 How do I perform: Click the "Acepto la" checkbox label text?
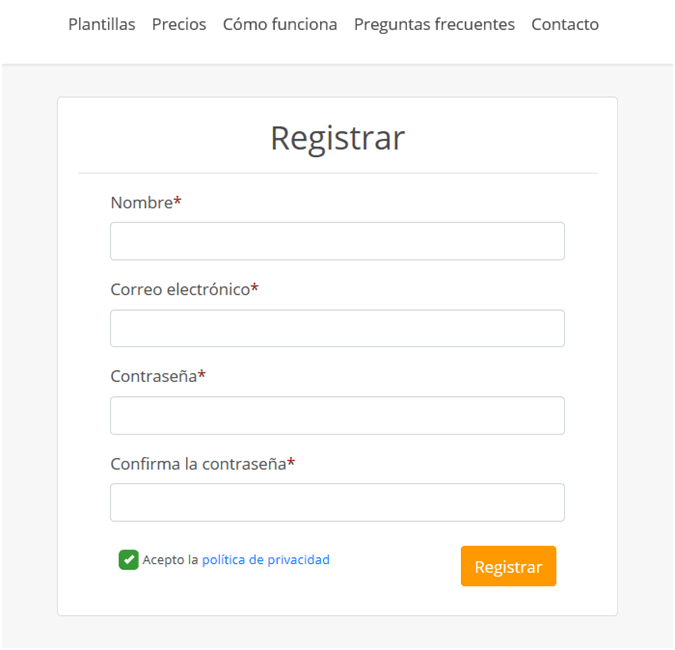click(x=170, y=560)
